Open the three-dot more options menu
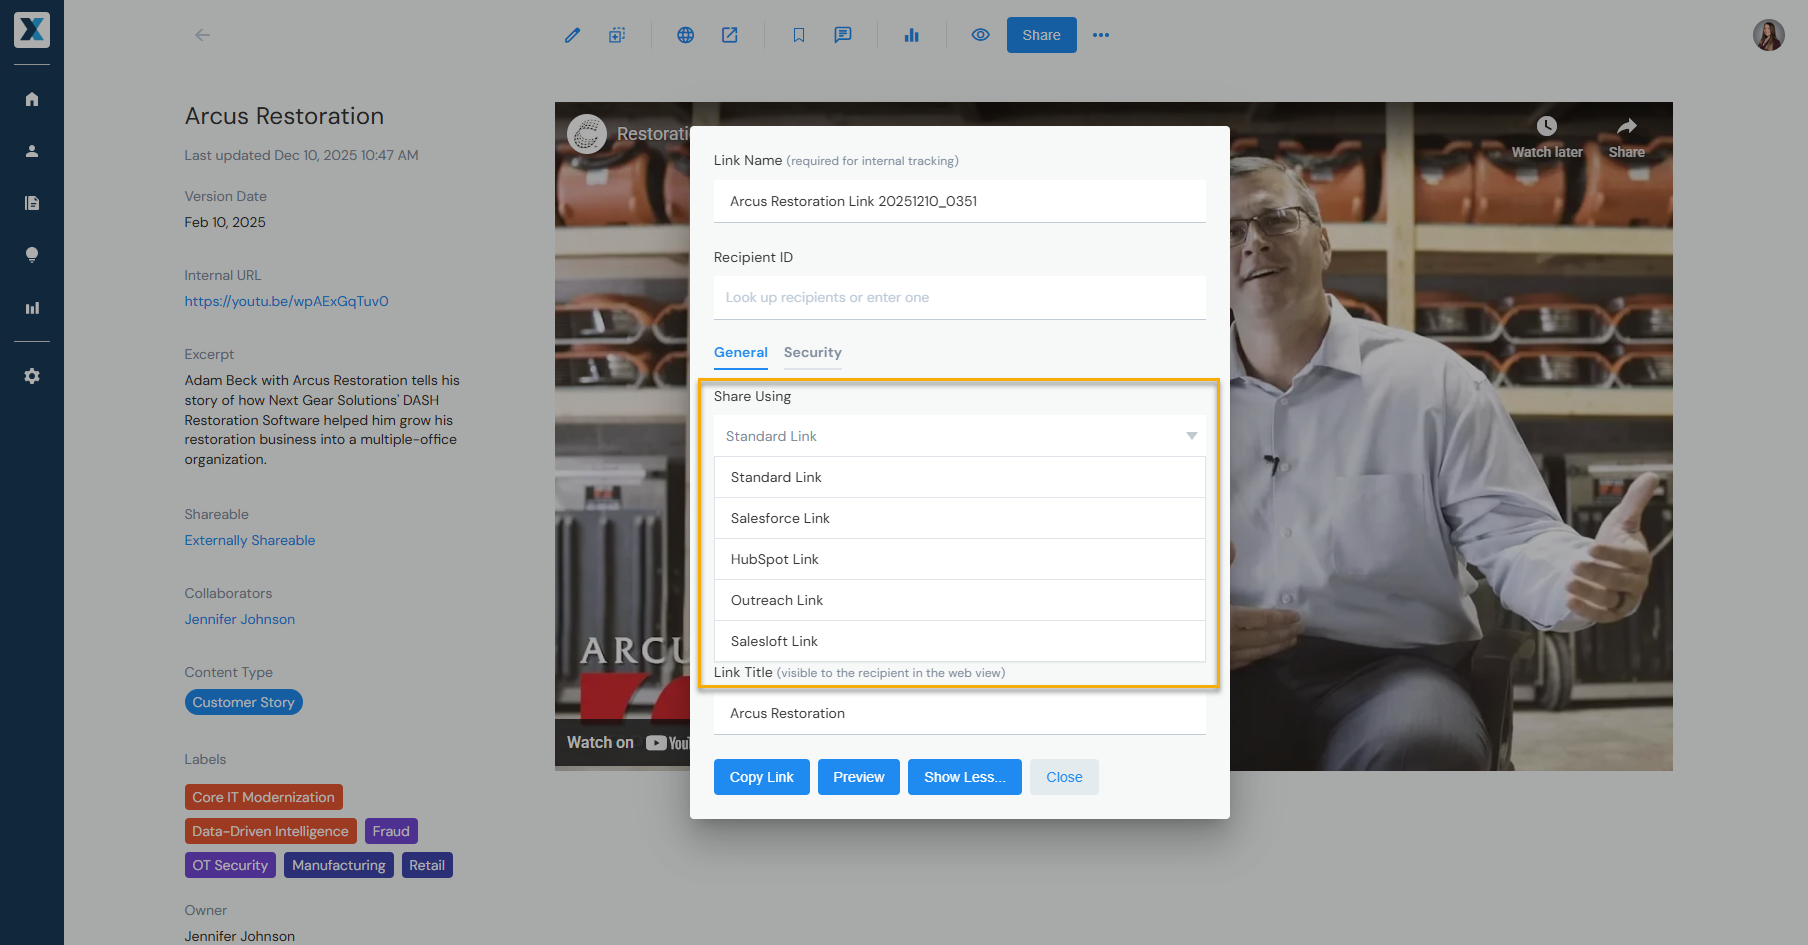Image resolution: width=1808 pixels, height=945 pixels. point(1101,35)
